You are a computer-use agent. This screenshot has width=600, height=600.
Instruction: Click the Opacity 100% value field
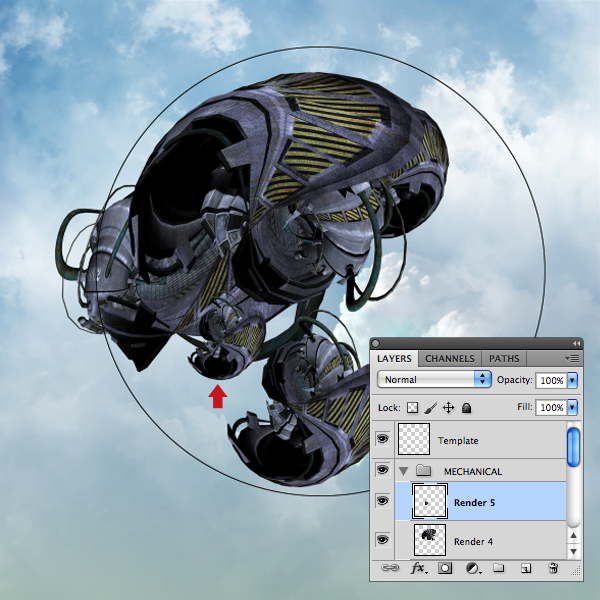click(551, 380)
